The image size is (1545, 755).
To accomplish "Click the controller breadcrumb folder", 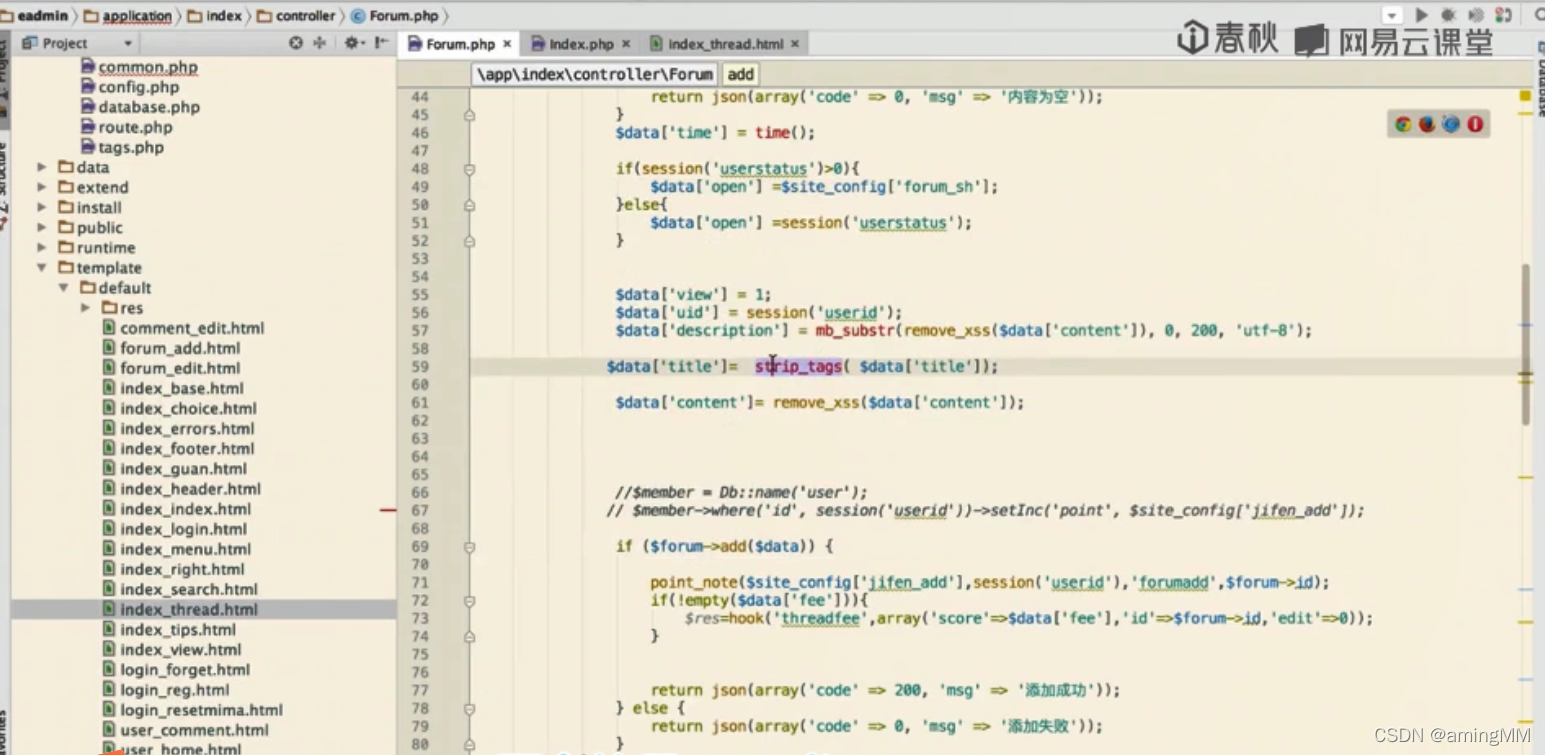I will coord(296,16).
